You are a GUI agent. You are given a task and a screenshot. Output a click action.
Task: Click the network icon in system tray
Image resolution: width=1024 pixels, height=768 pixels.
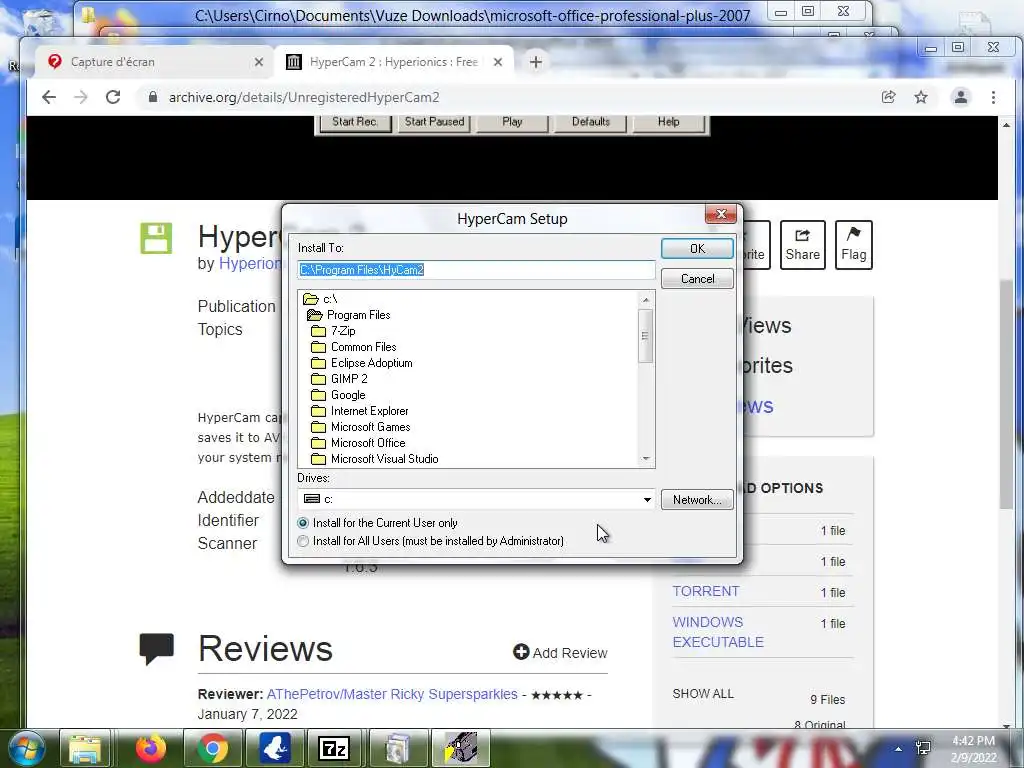point(923,748)
